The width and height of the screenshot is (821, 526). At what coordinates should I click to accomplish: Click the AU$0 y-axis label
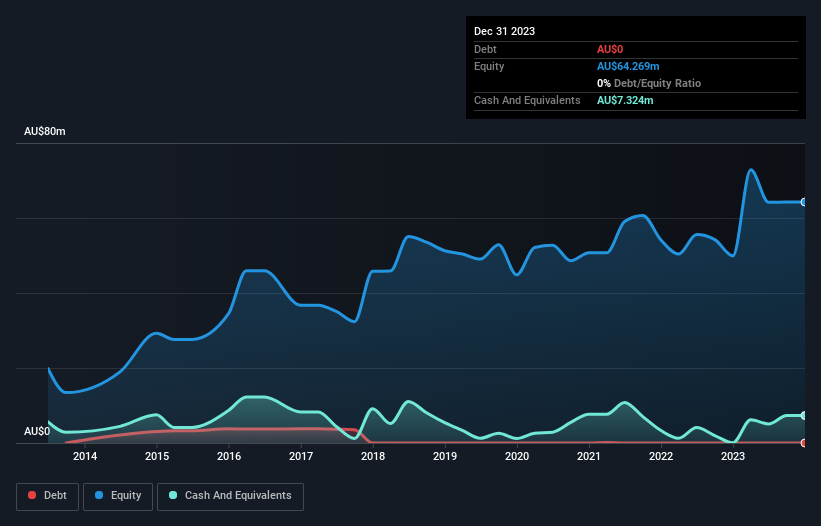tap(37, 431)
